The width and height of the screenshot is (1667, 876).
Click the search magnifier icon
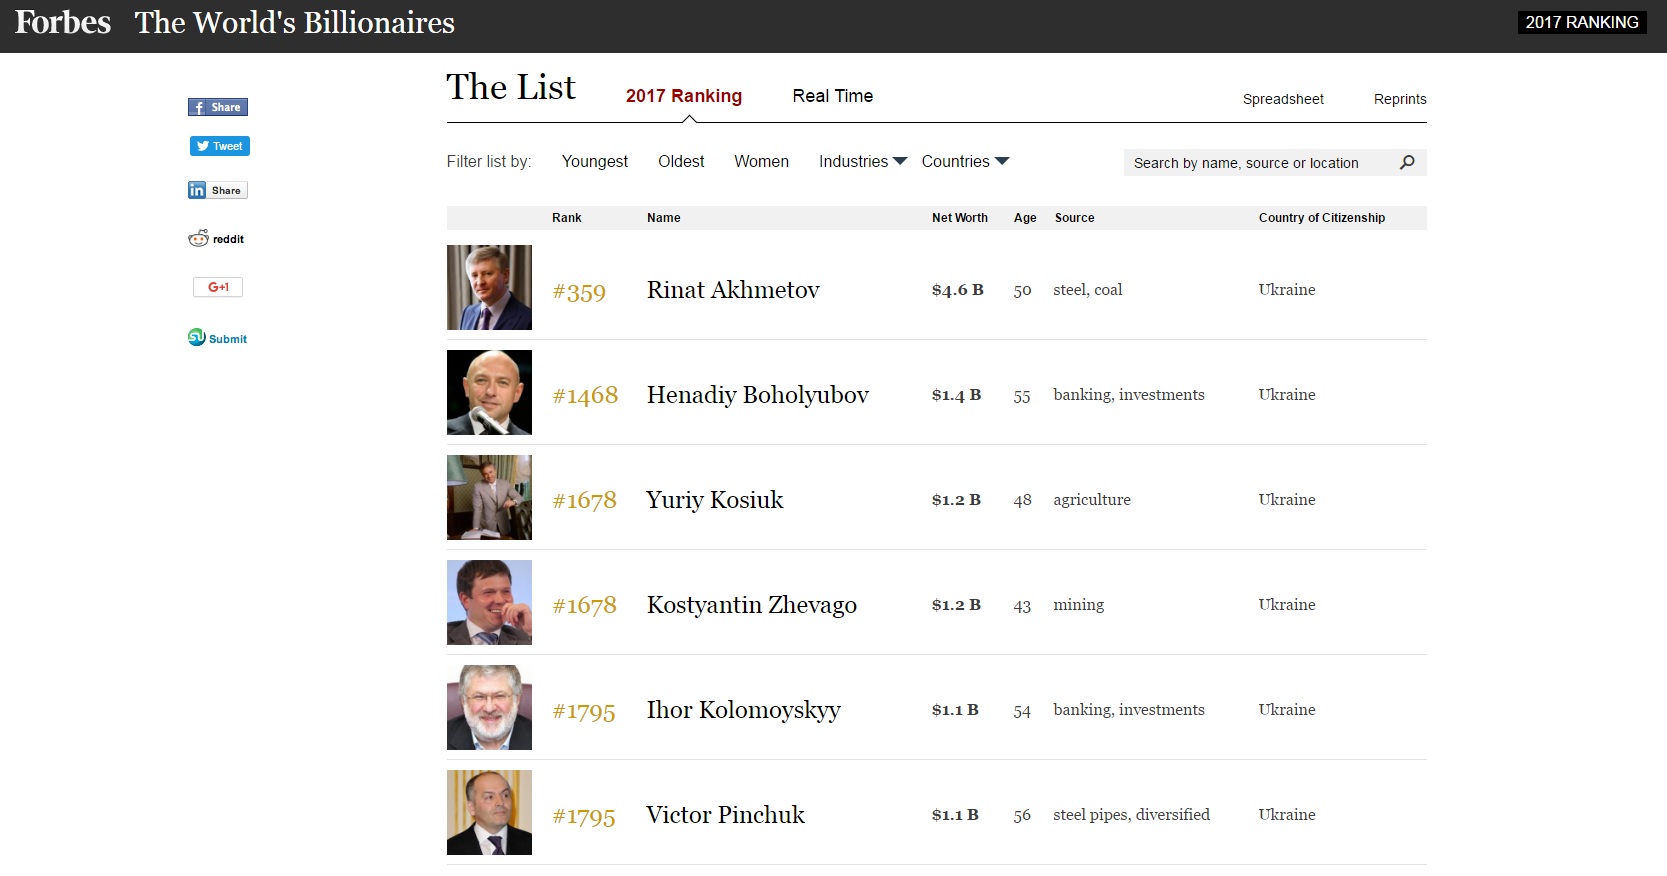click(x=1407, y=162)
